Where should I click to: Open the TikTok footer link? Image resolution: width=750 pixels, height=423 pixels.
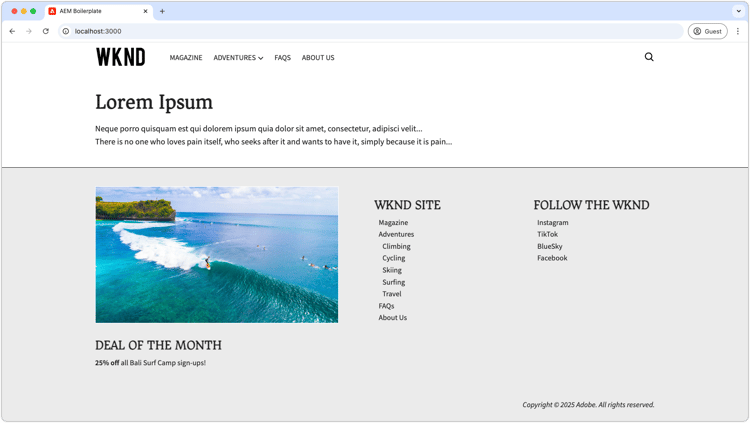pos(547,234)
